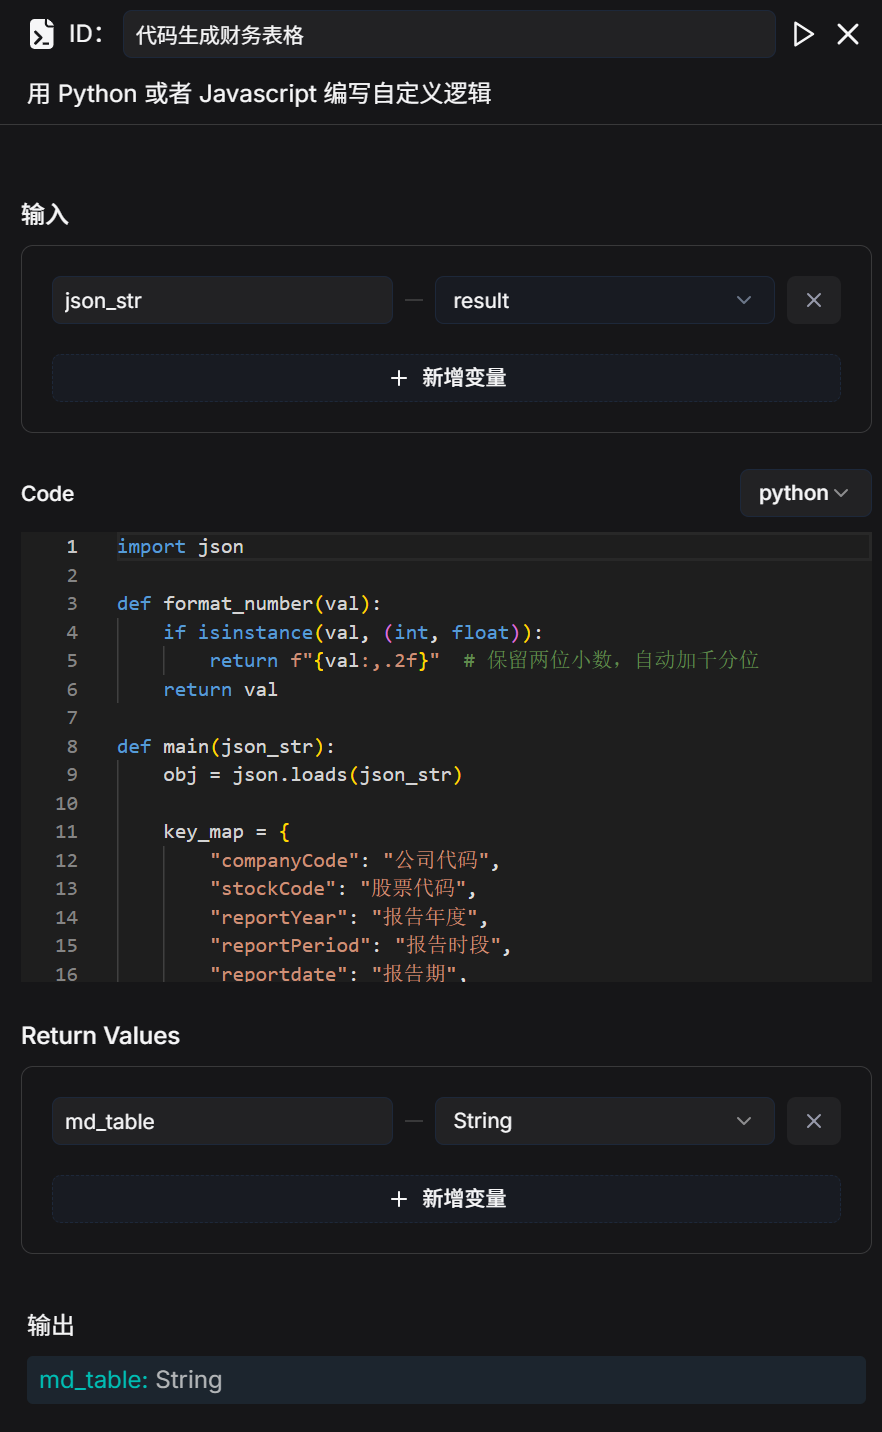Viewport: 882px width, 1432px height.
Task: Run the code node with play icon
Action: click(803, 35)
